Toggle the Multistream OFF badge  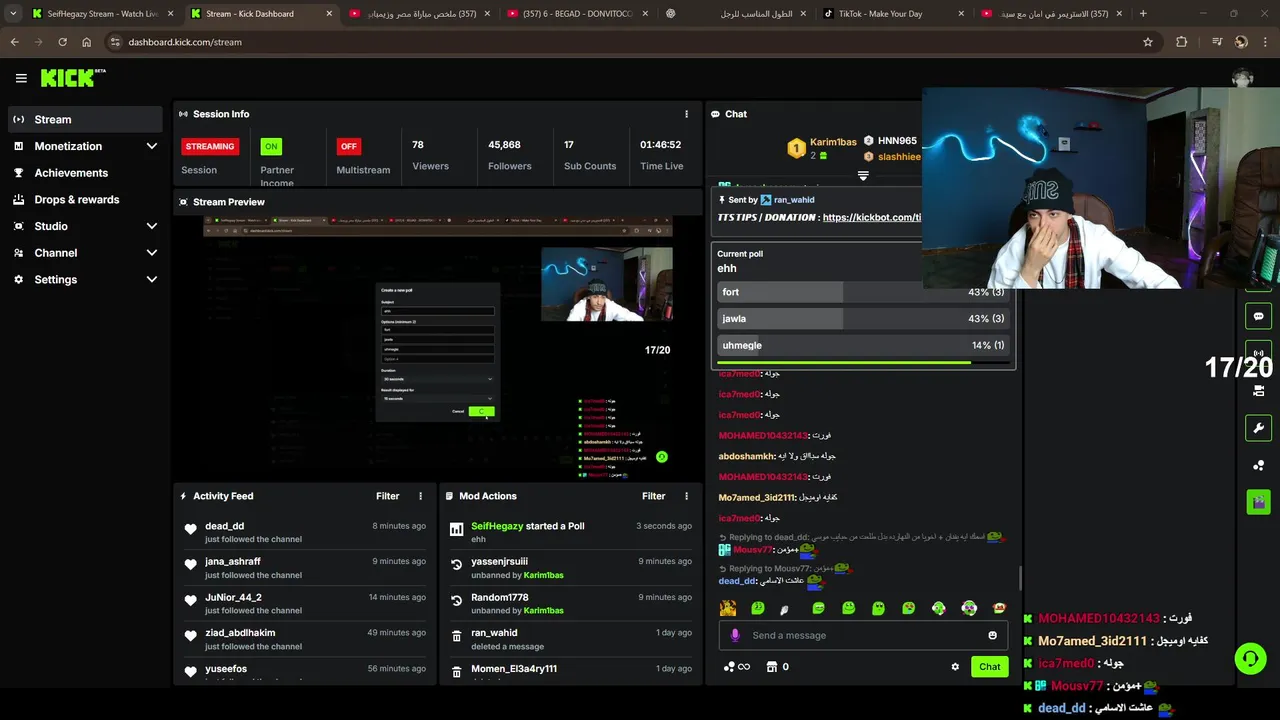(x=349, y=146)
